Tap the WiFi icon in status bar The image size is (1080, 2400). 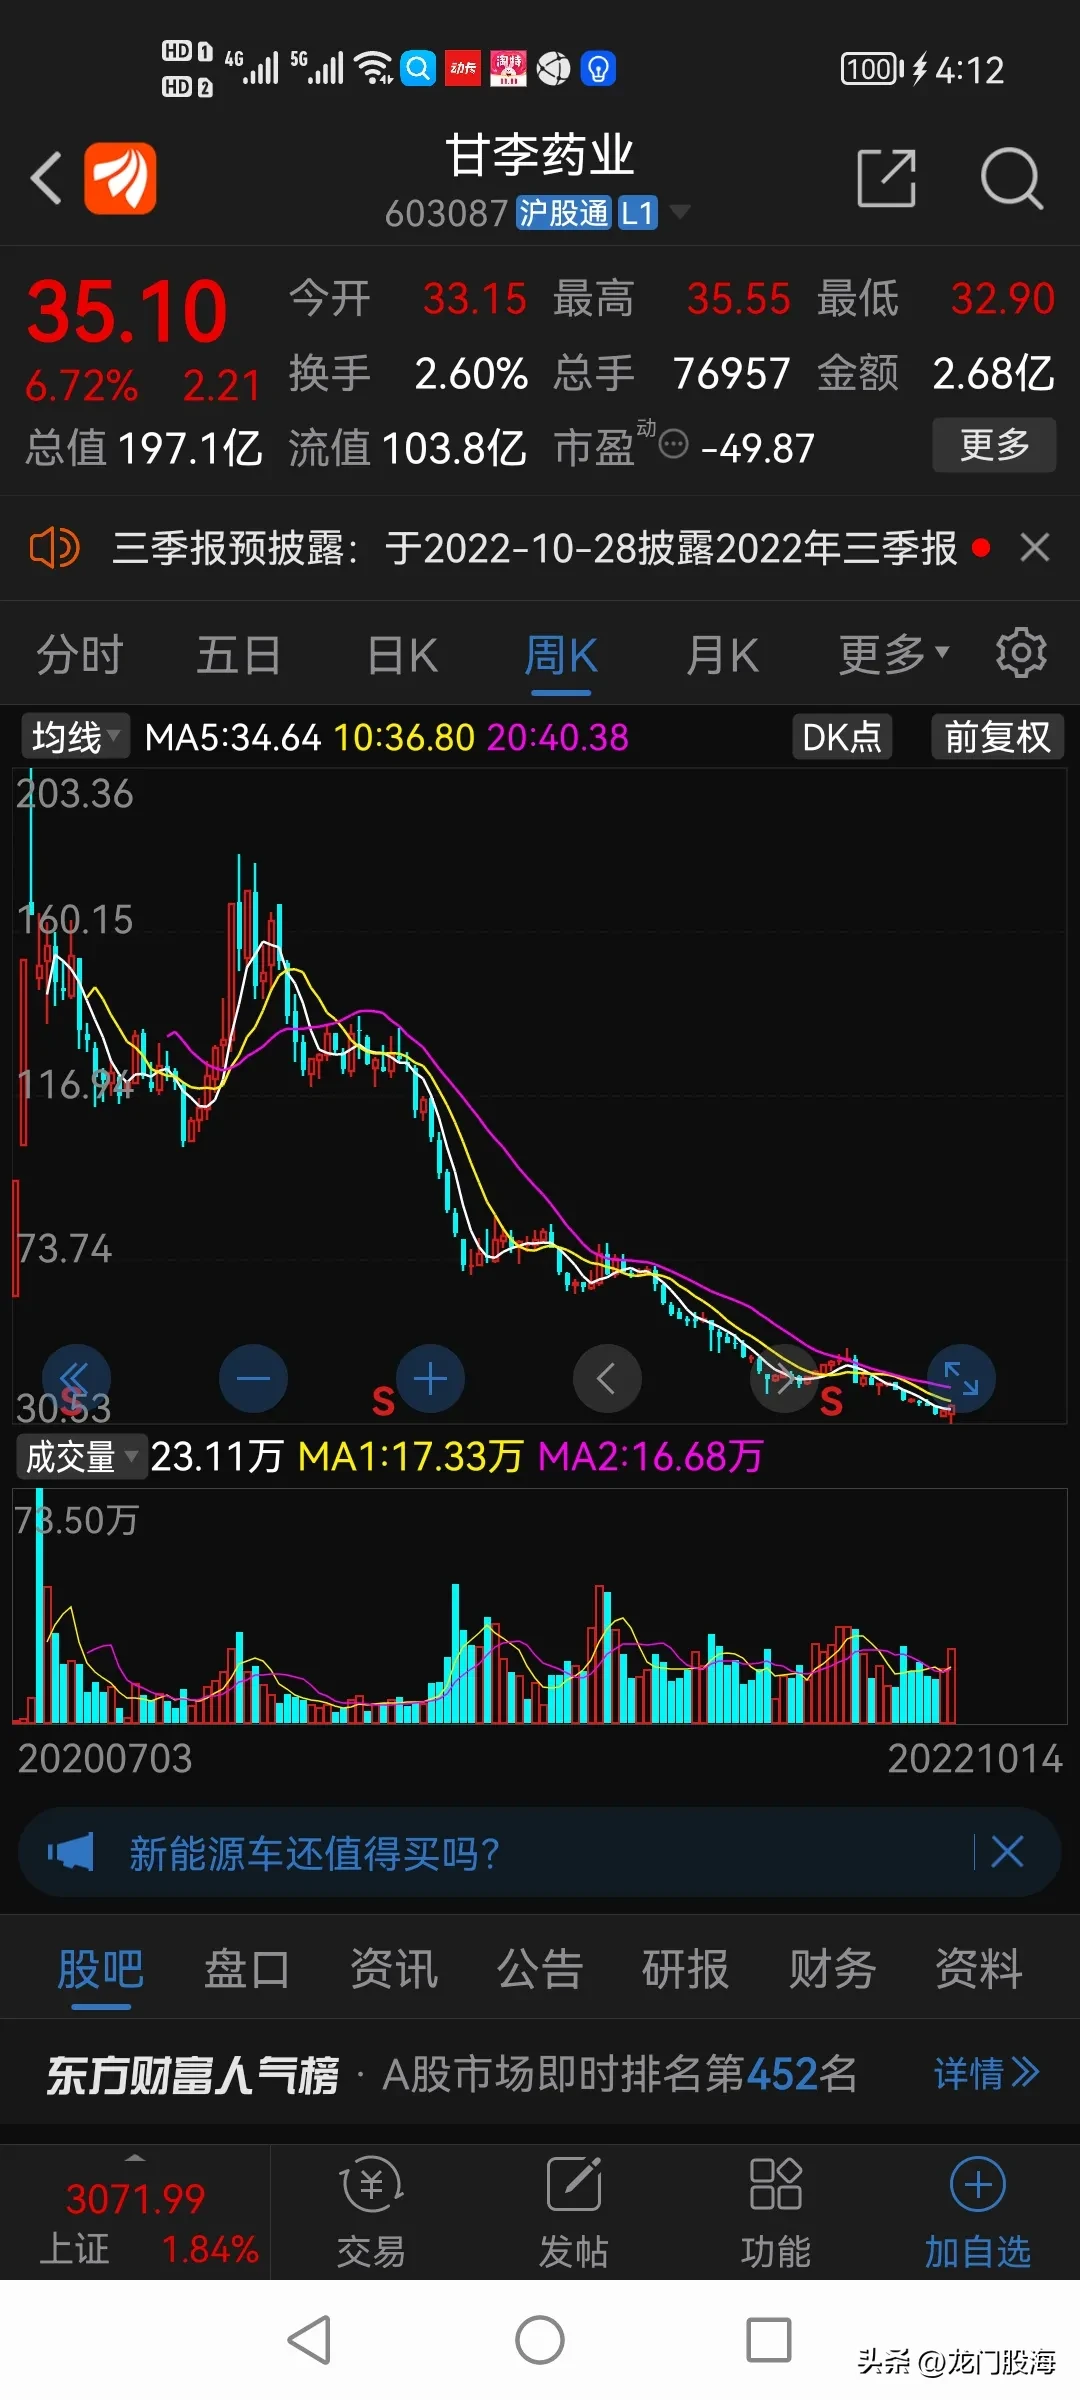tap(374, 68)
